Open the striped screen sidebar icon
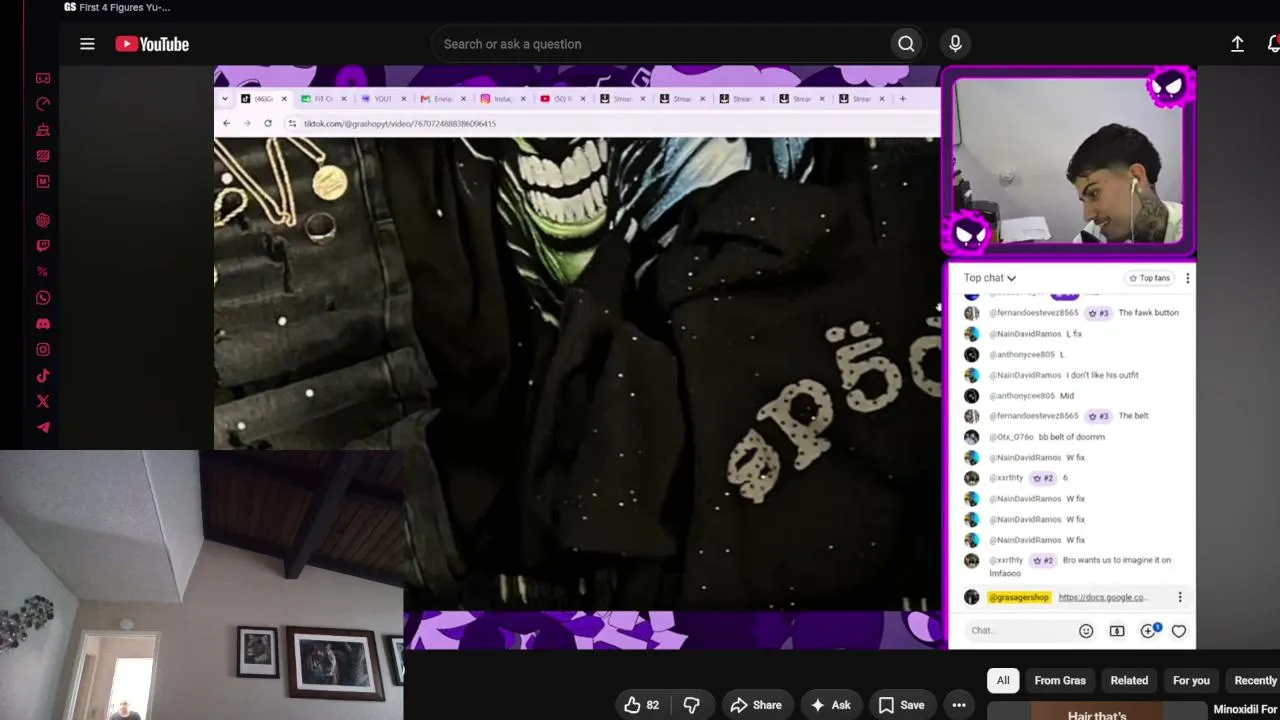This screenshot has height=720, width=1280. pos(43,156)
